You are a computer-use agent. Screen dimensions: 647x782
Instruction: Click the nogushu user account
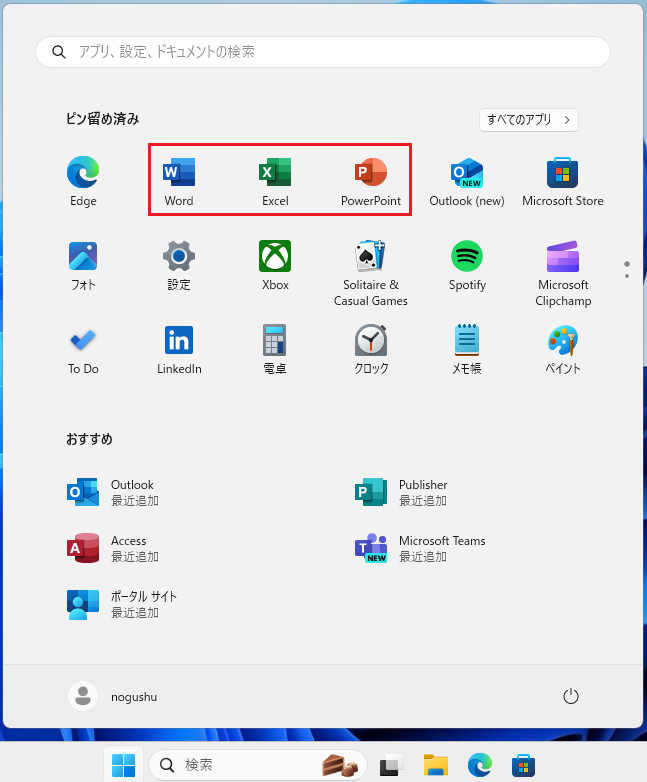click(113, 696)
